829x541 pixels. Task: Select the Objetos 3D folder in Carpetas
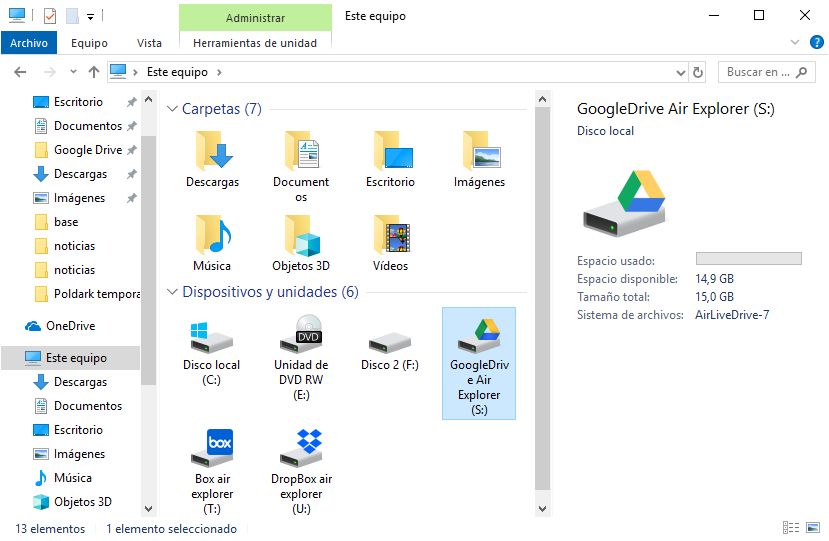(x=301, y=238)
